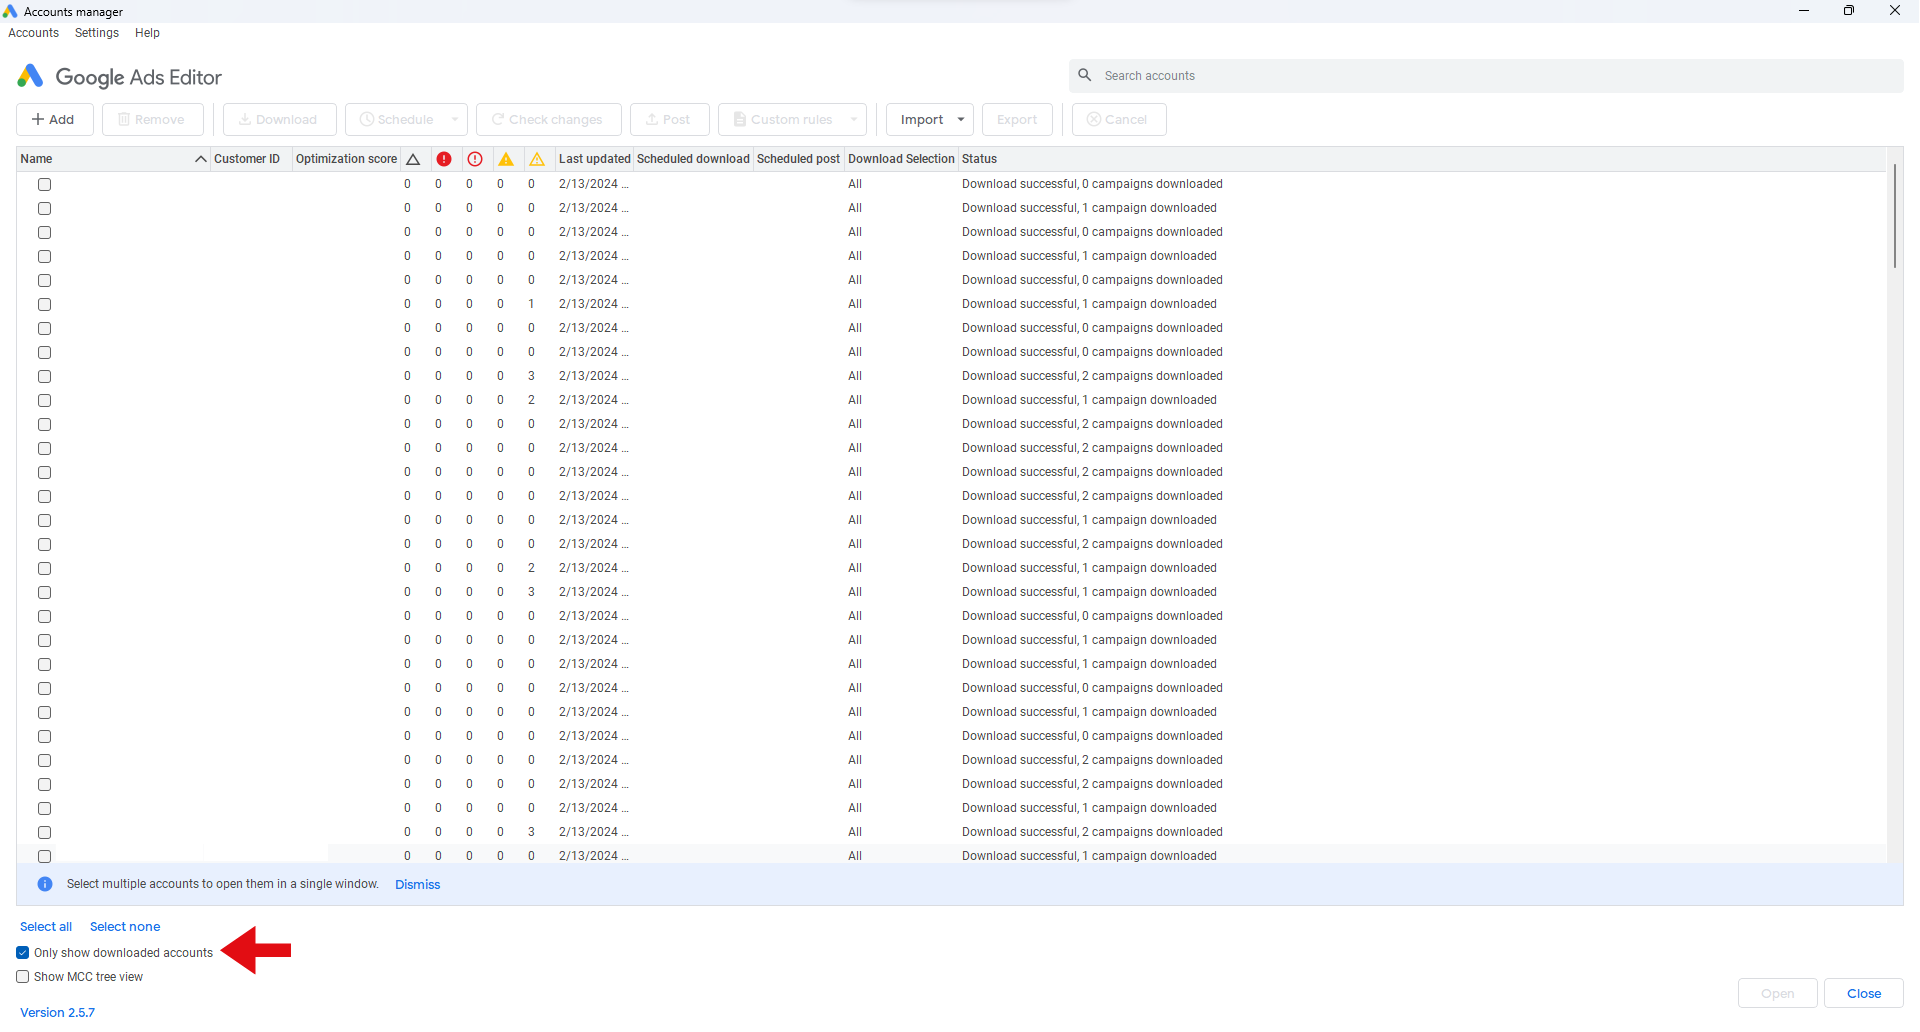Open the Help menu

tap(148, 33)
